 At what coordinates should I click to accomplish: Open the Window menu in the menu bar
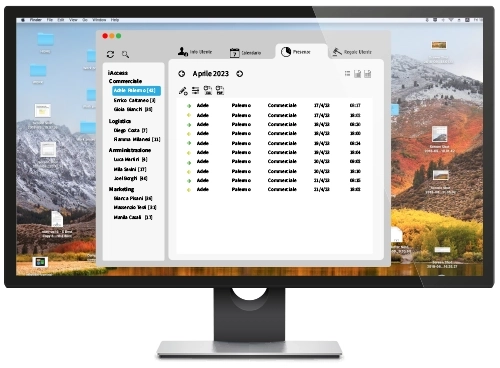click(x=99, y=20)
